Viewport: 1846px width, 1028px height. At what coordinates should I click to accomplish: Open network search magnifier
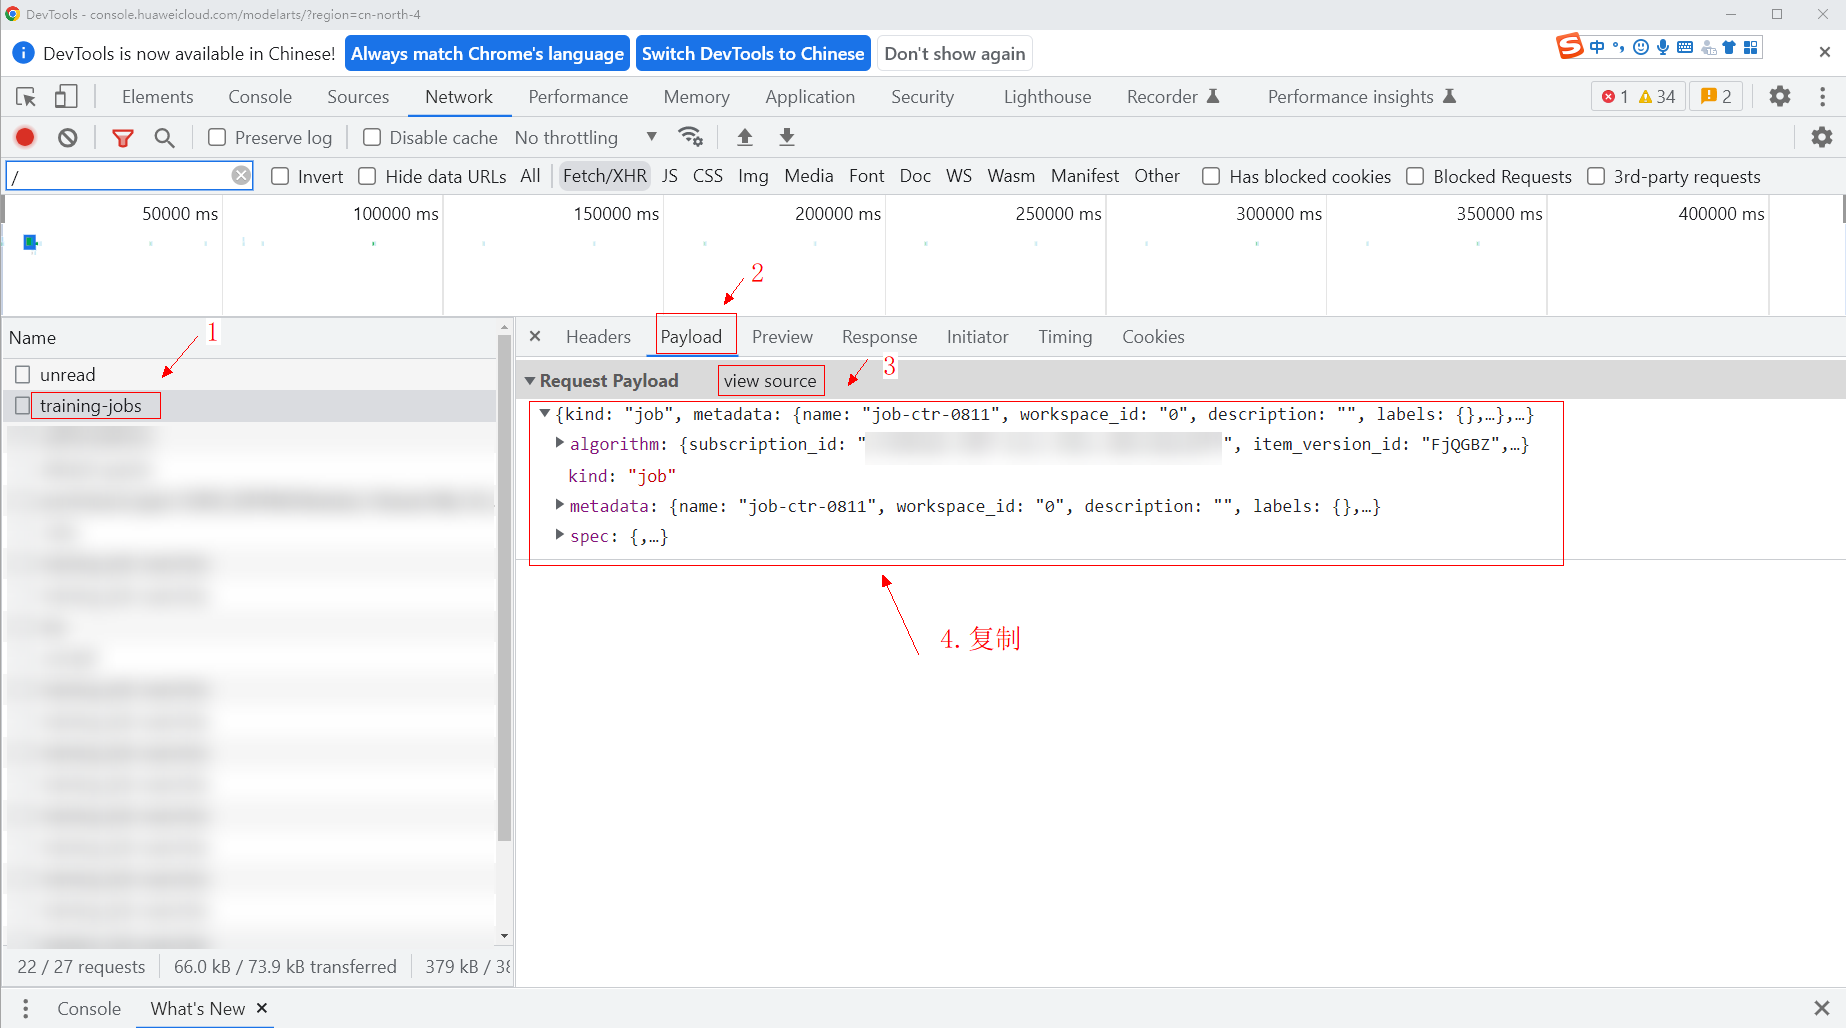165,138
